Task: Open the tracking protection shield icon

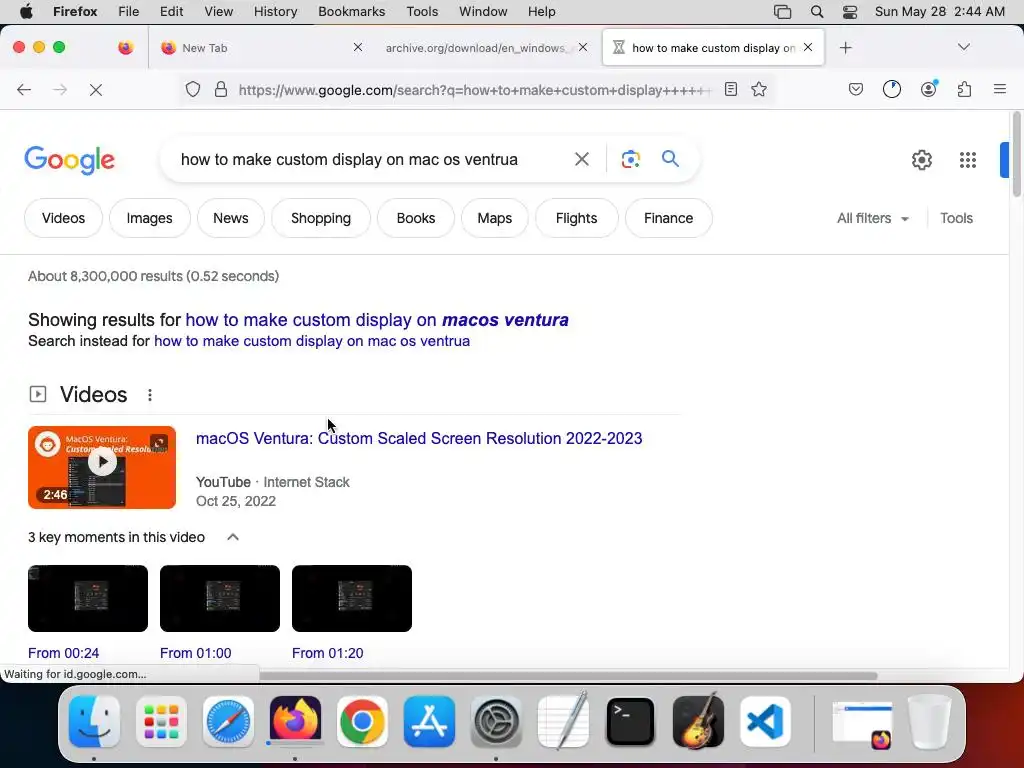Action: [193, 89]
